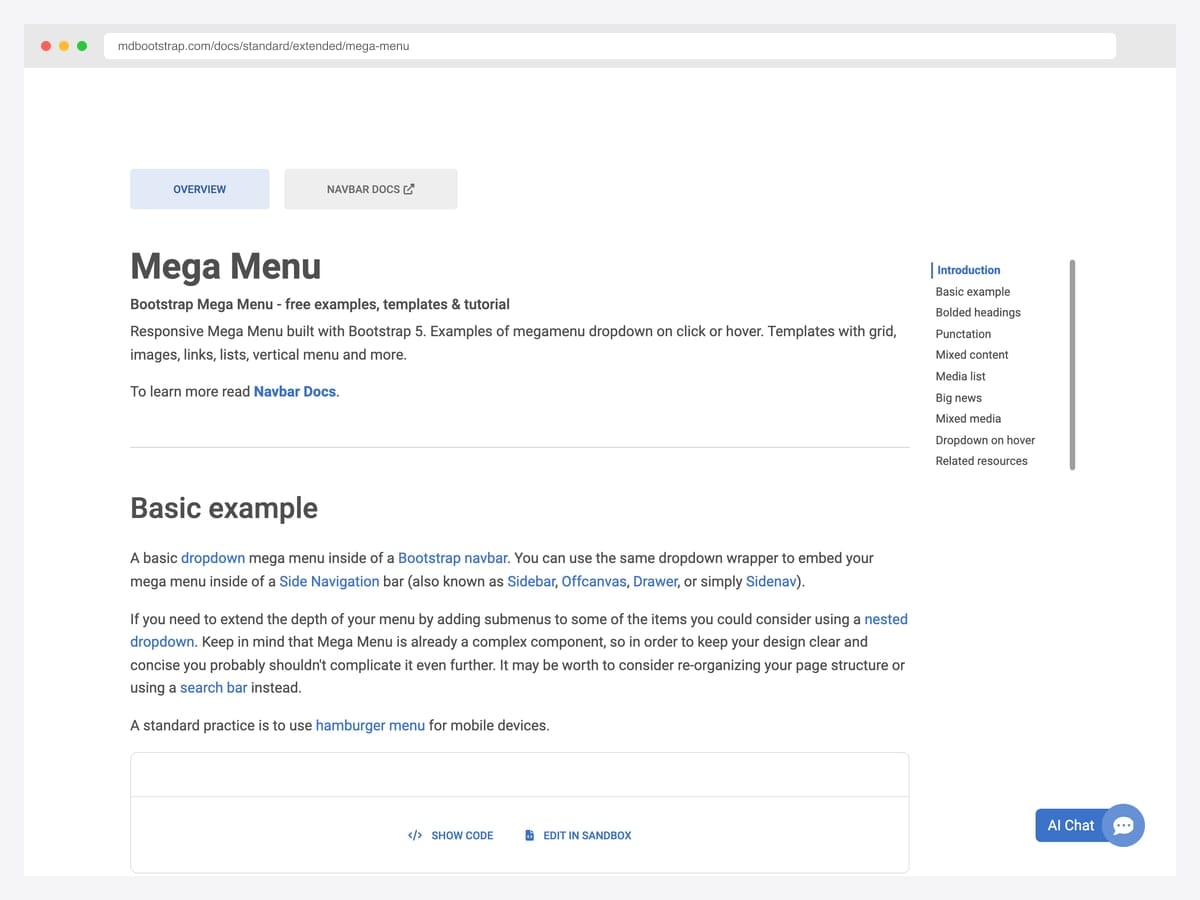Go to Bolded headings section
The width and height of the screenshot is (1200, 900).
978,313
